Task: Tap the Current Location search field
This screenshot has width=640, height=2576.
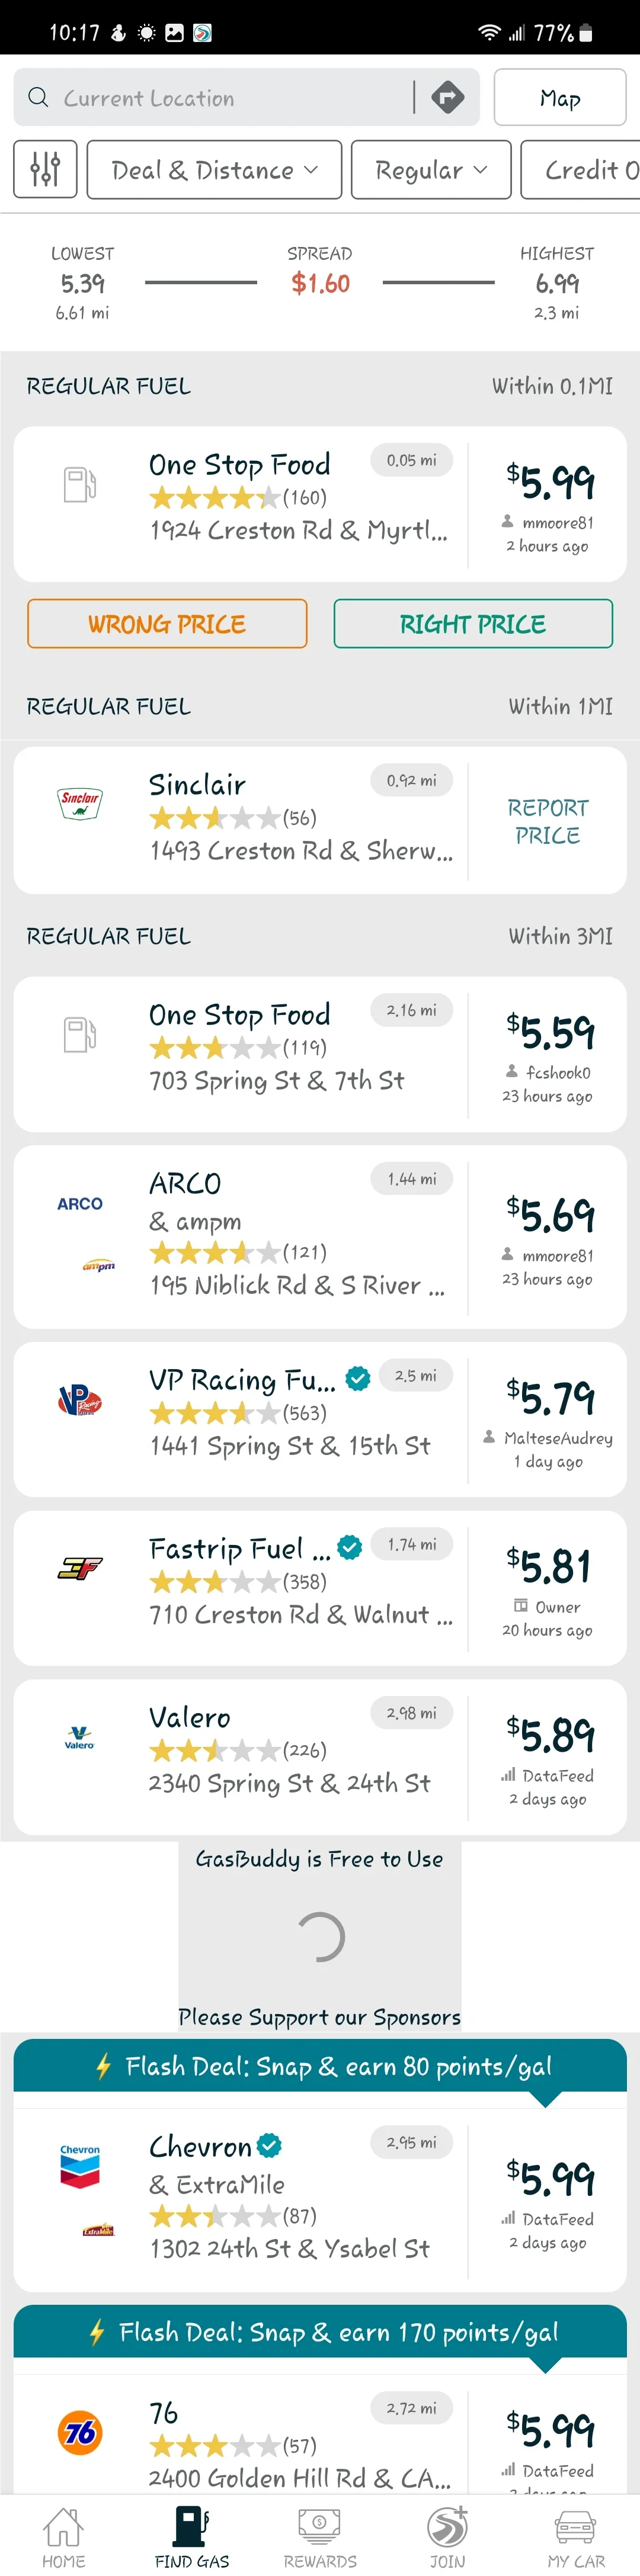Action: pos(200,97)
